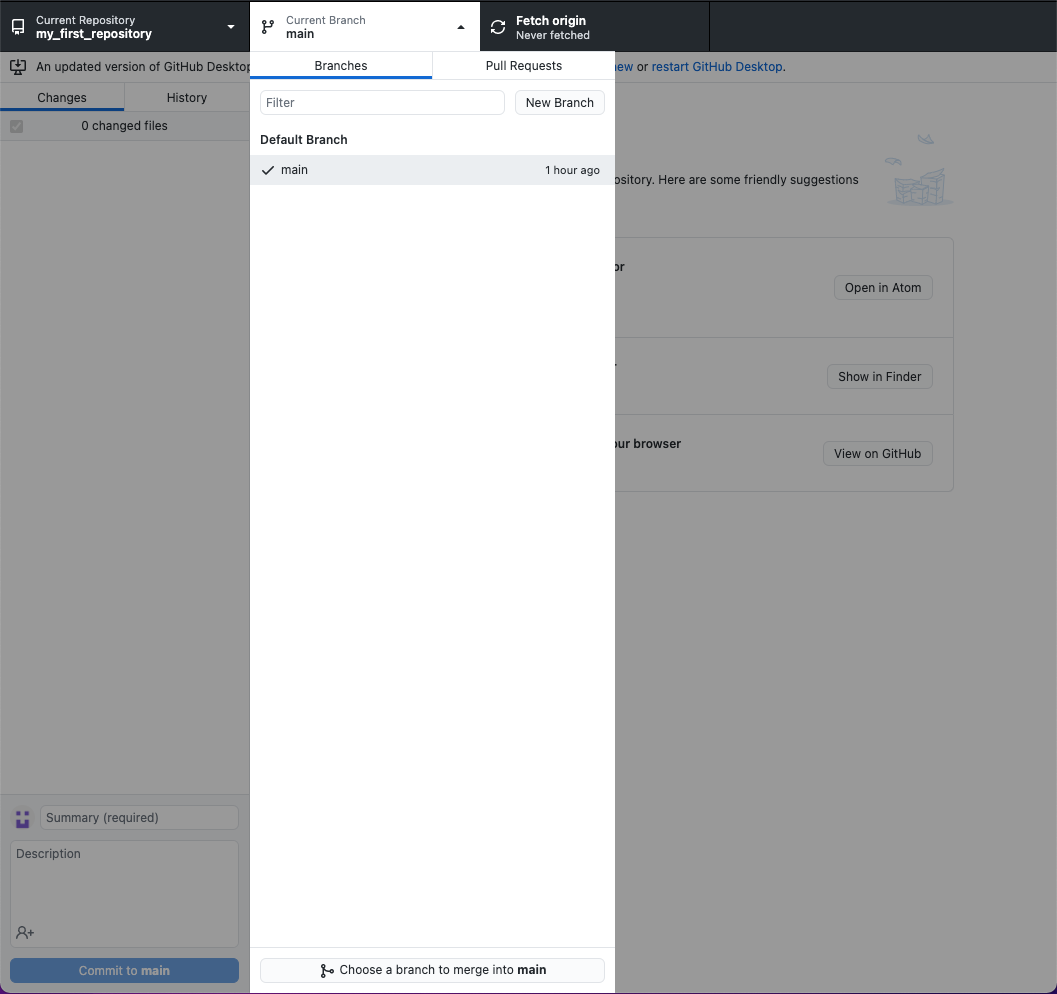The height and width of the screenshot is (994, 1057).
Task: Collapse the Current Branch dropdown arrow
Action: coord(461,27)
